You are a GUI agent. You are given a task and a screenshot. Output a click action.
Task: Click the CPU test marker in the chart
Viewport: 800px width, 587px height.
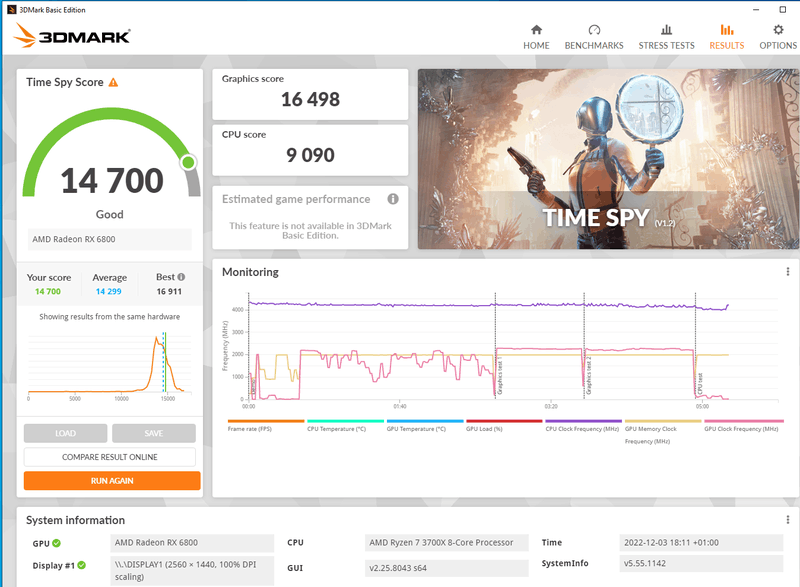(x=700, y=384)
